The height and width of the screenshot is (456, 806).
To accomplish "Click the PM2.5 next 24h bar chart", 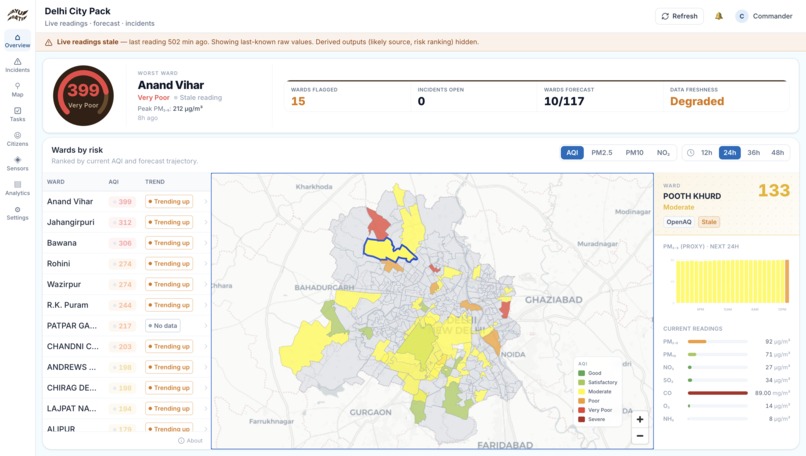I will [x=732, y=281].
